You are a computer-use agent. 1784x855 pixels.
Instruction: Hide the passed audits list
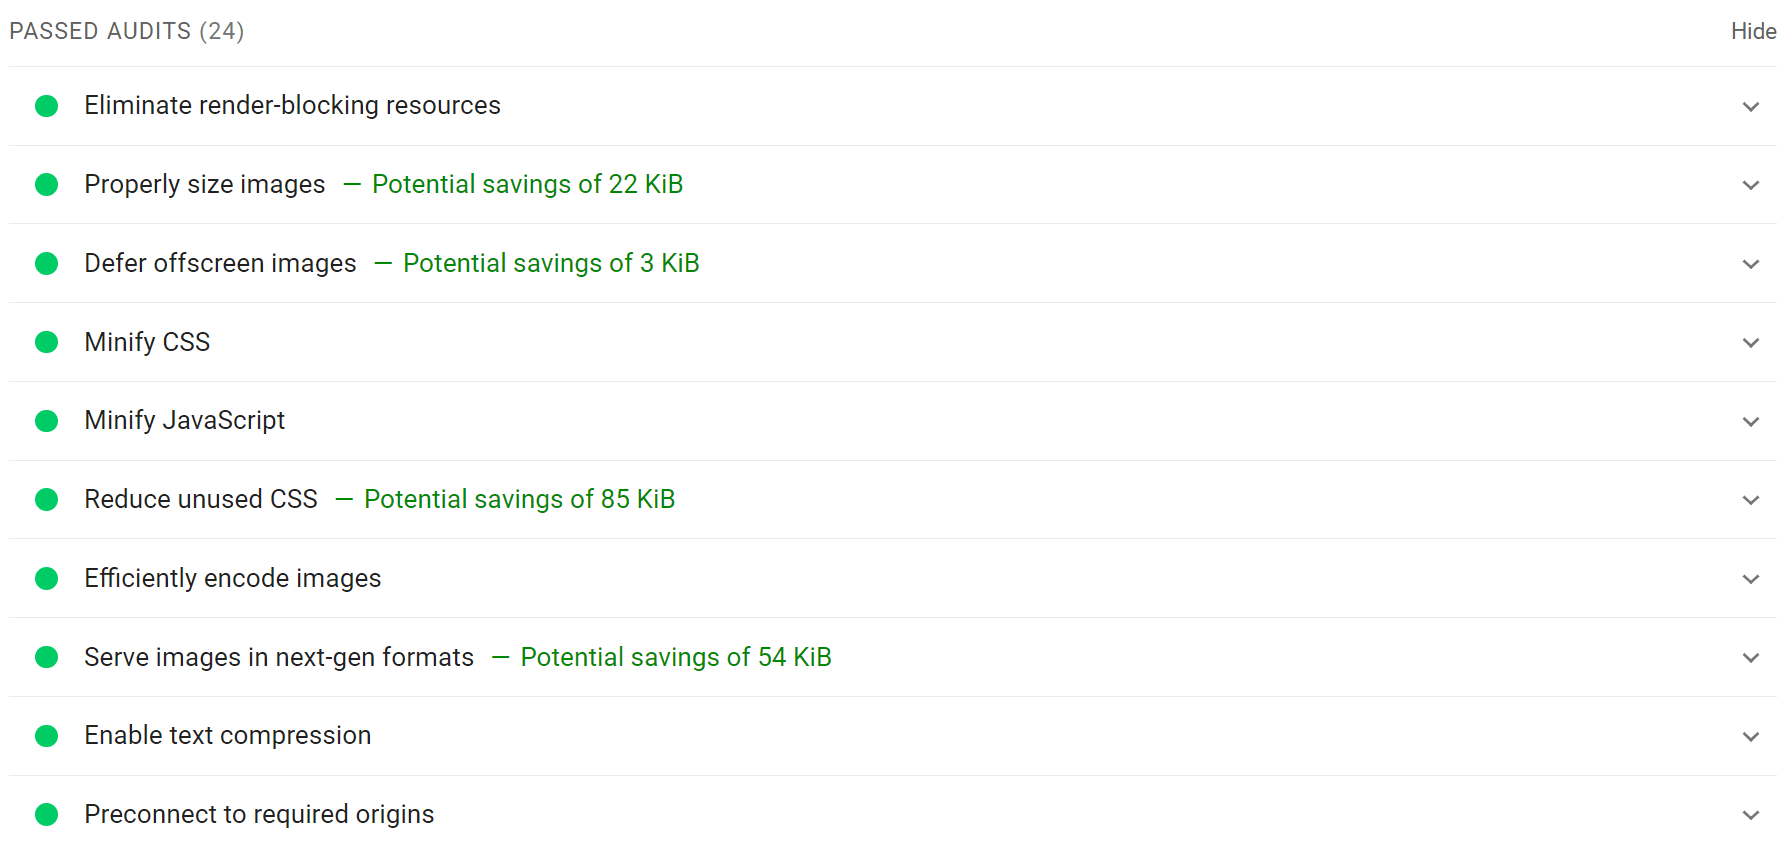[1753, 32]
